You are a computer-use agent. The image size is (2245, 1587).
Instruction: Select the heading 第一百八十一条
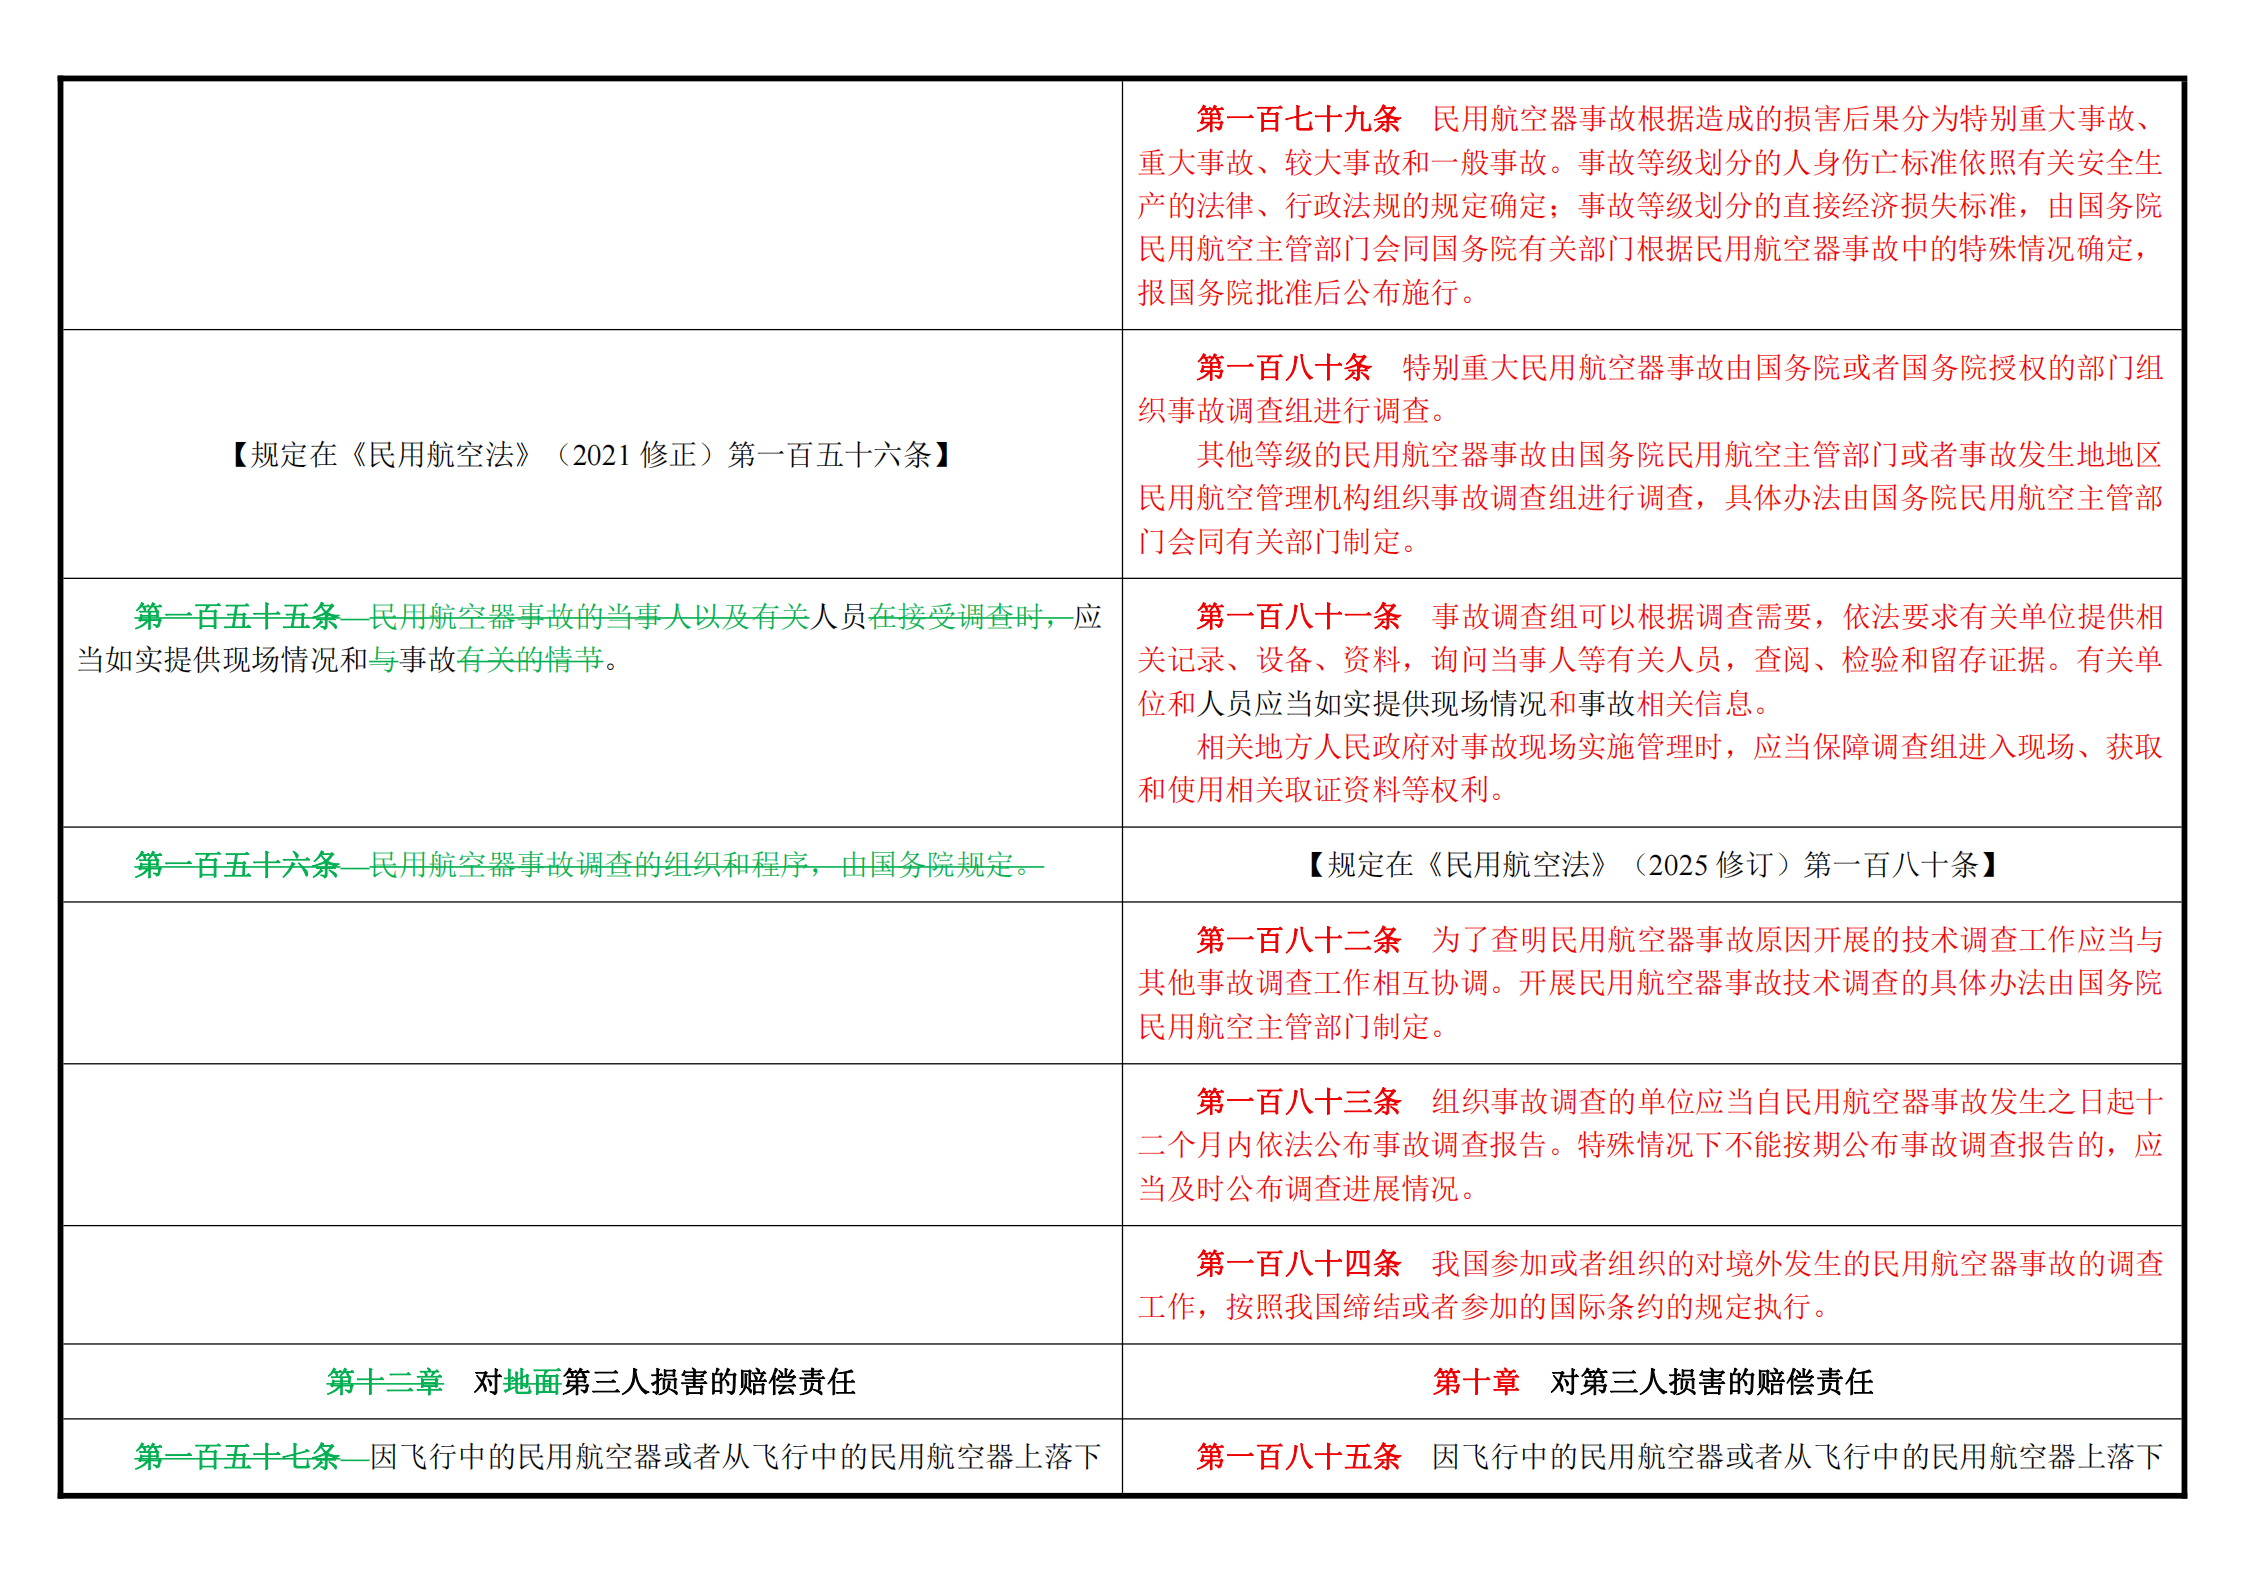coord(1298,617)
